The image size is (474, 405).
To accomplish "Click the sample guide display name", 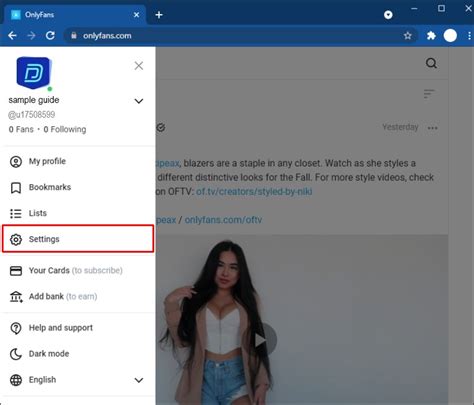I will [34, 100].
